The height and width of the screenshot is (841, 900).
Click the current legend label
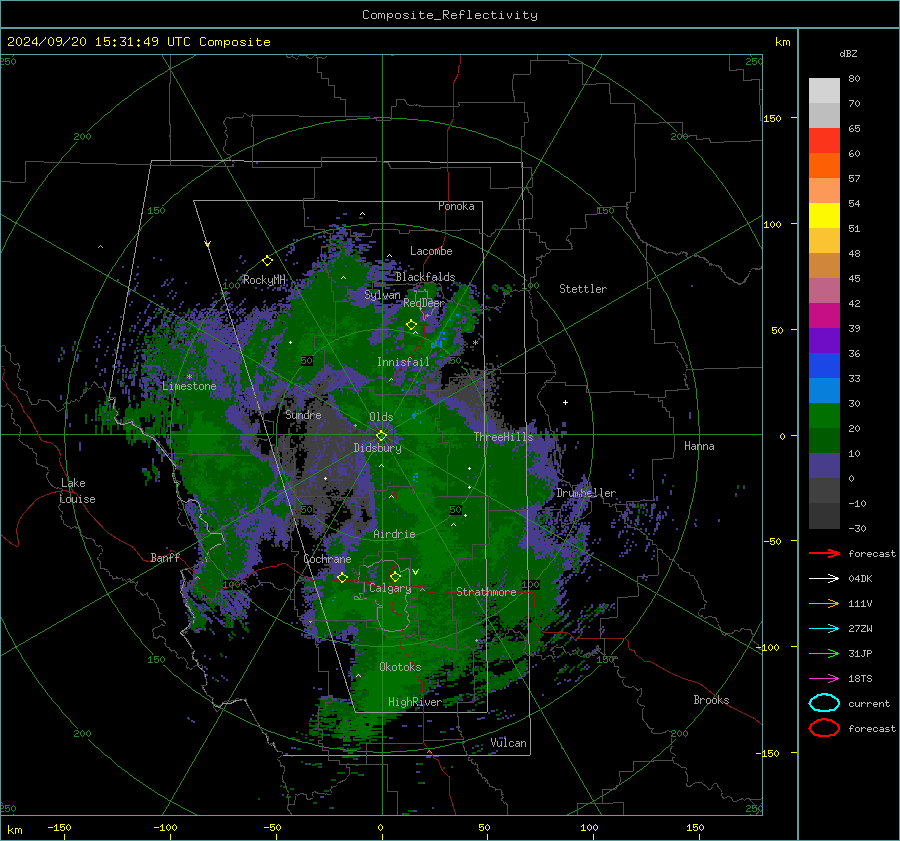coord(869,703)
